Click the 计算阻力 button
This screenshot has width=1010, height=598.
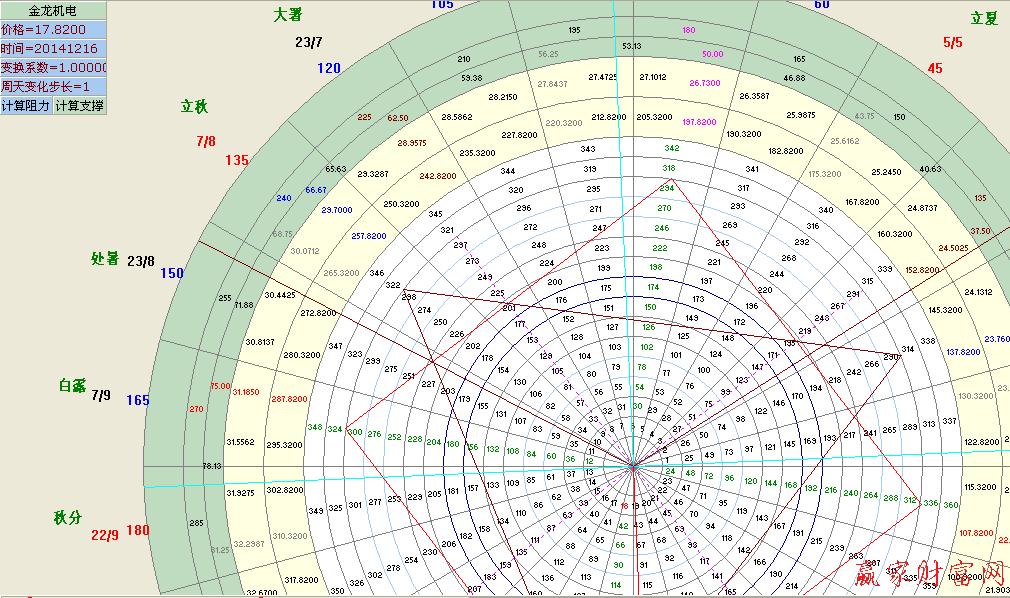coord(26,105)
